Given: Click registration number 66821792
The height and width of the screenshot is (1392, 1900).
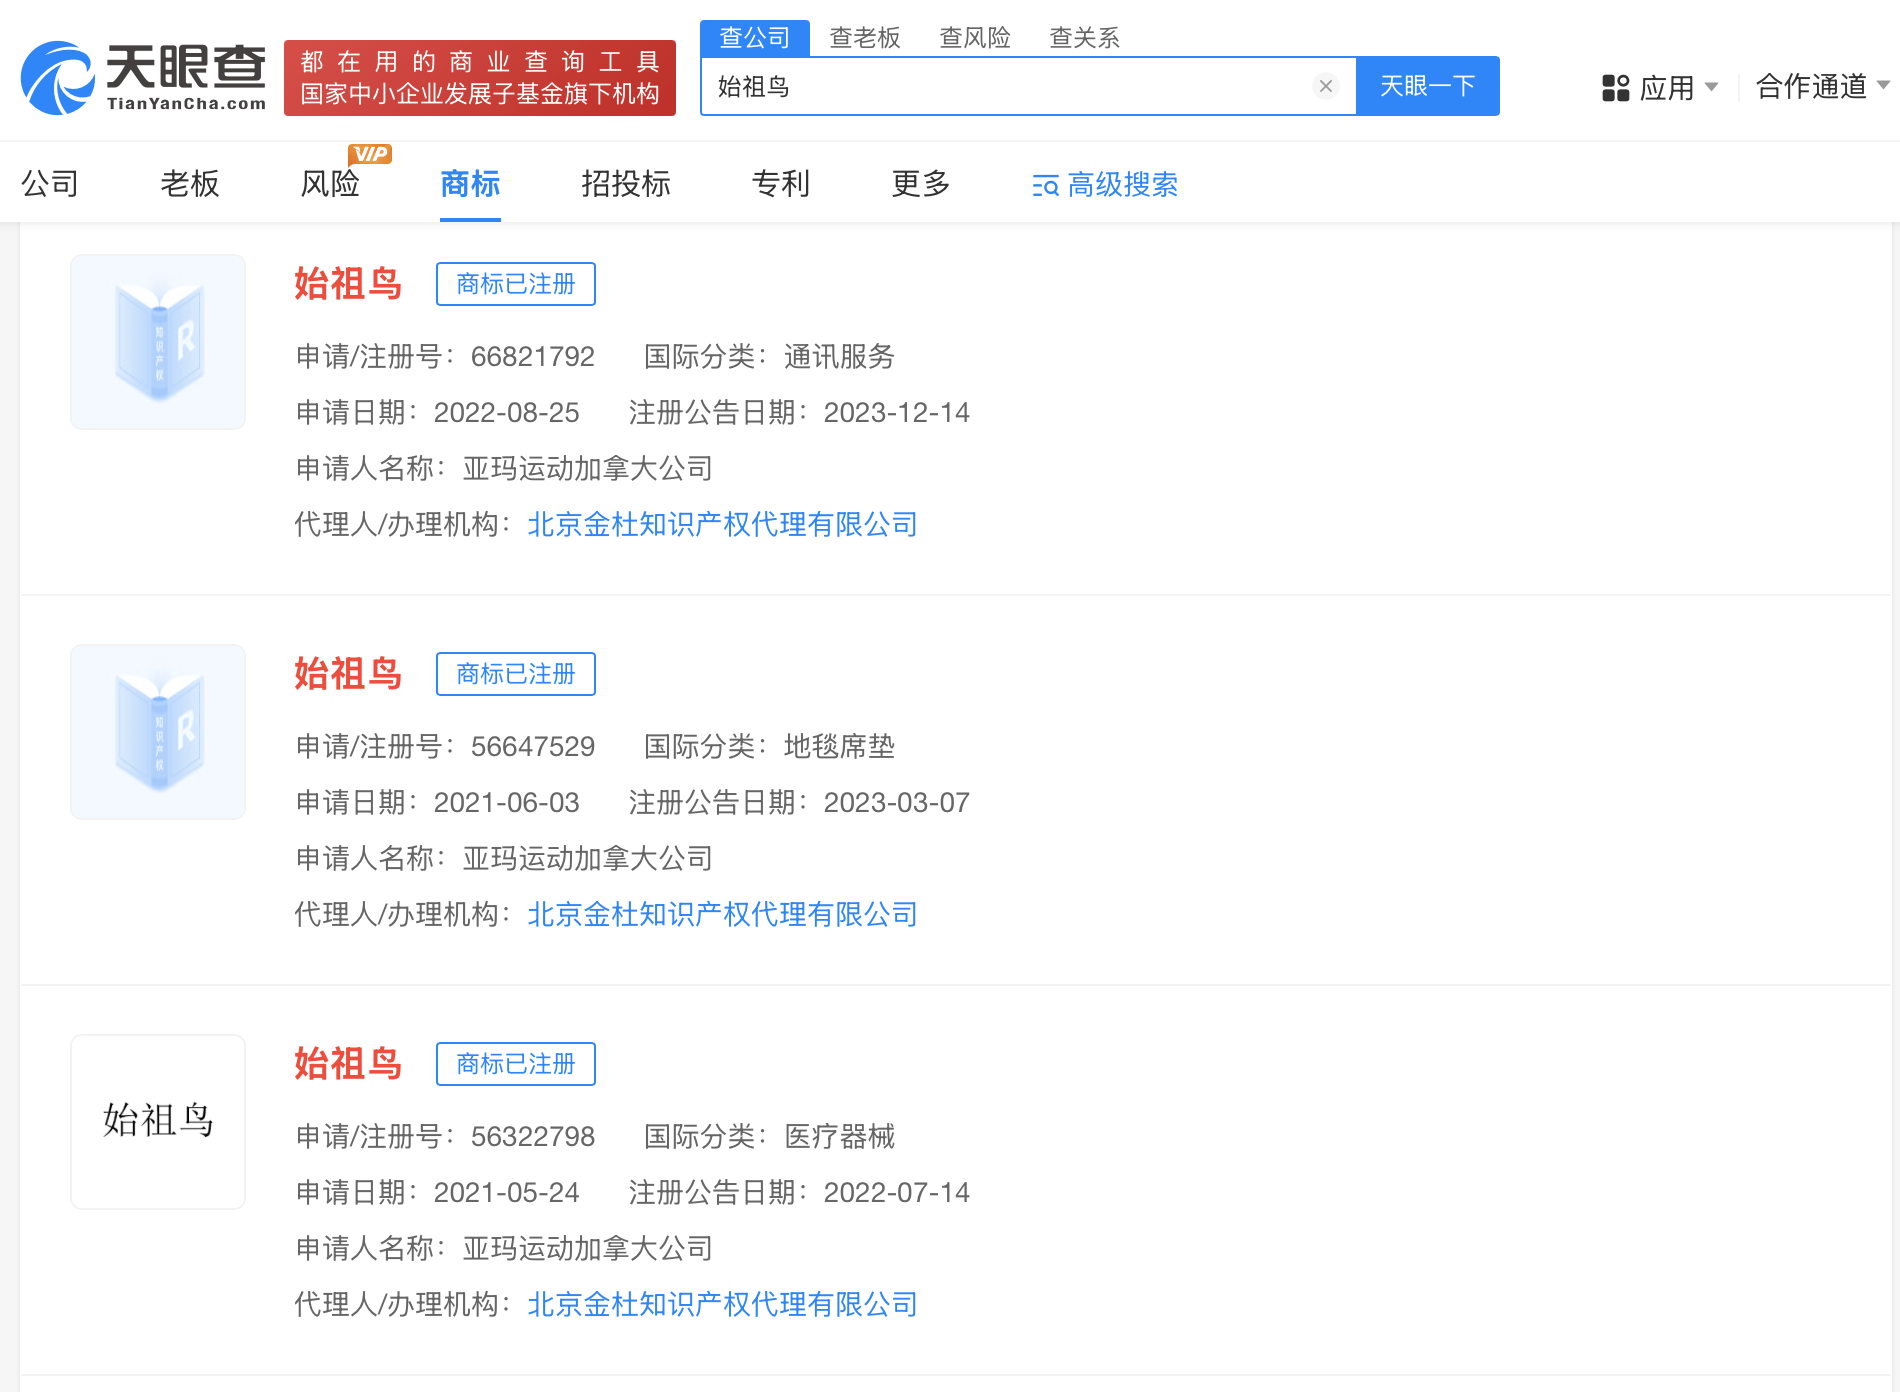Looking at the screenshot, I should pos(533,357).
